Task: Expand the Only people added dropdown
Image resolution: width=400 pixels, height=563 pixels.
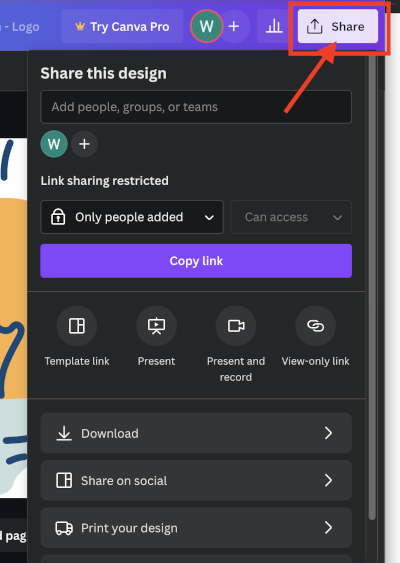Action: [x=132, y=217]
